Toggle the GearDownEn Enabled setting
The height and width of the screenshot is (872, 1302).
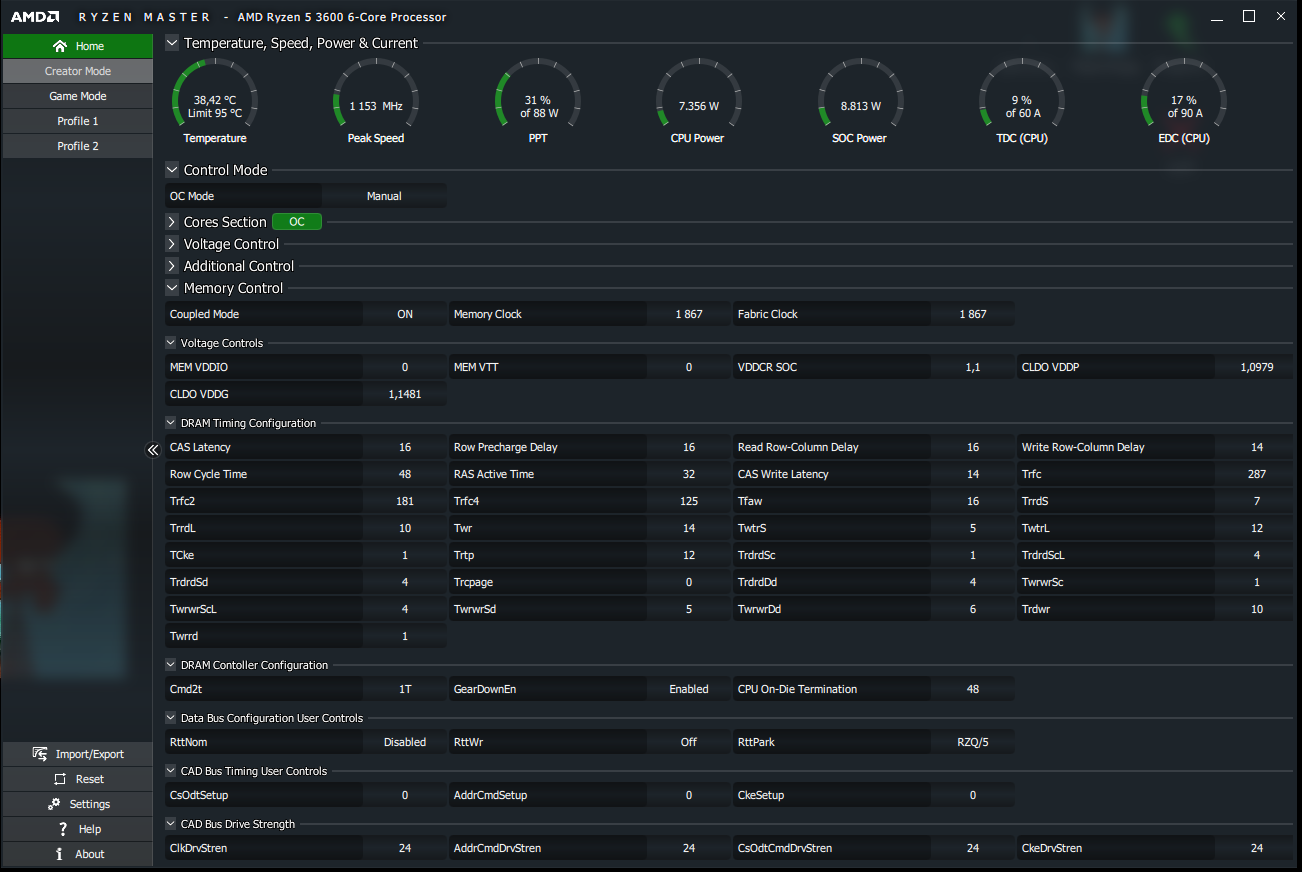point(689,689)
